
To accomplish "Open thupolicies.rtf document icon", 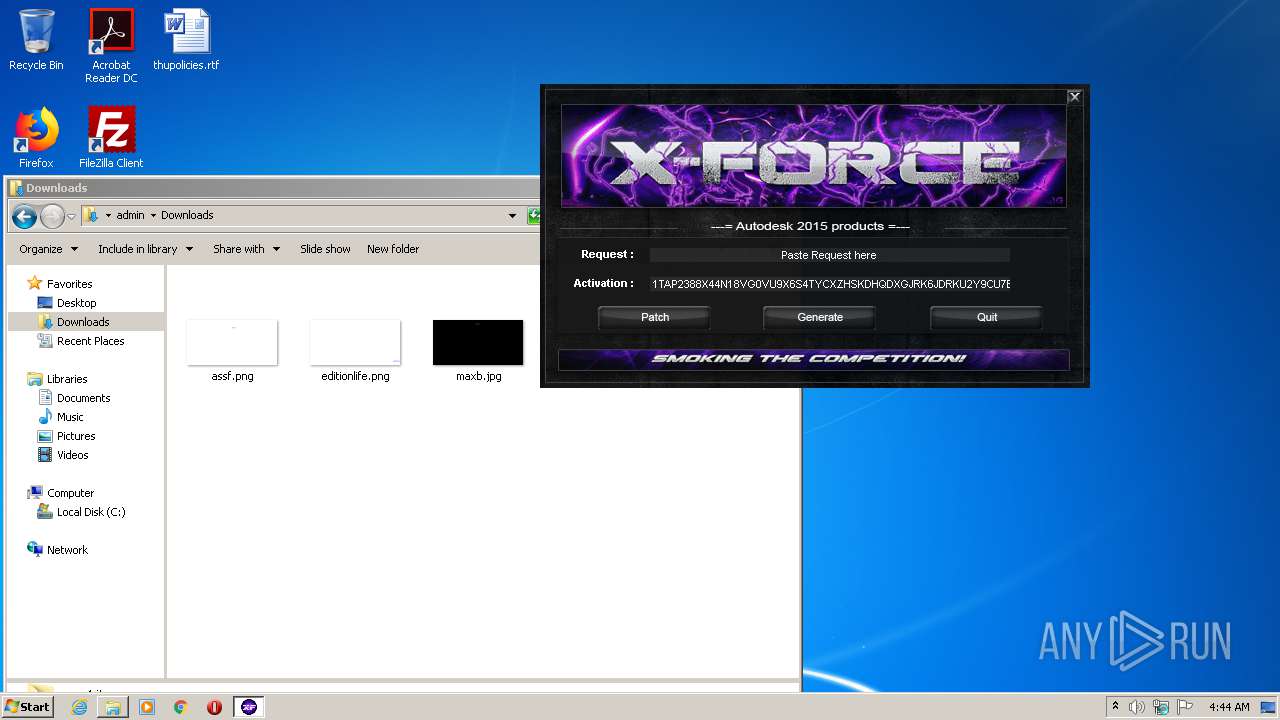I will click(x=186, y=40).
